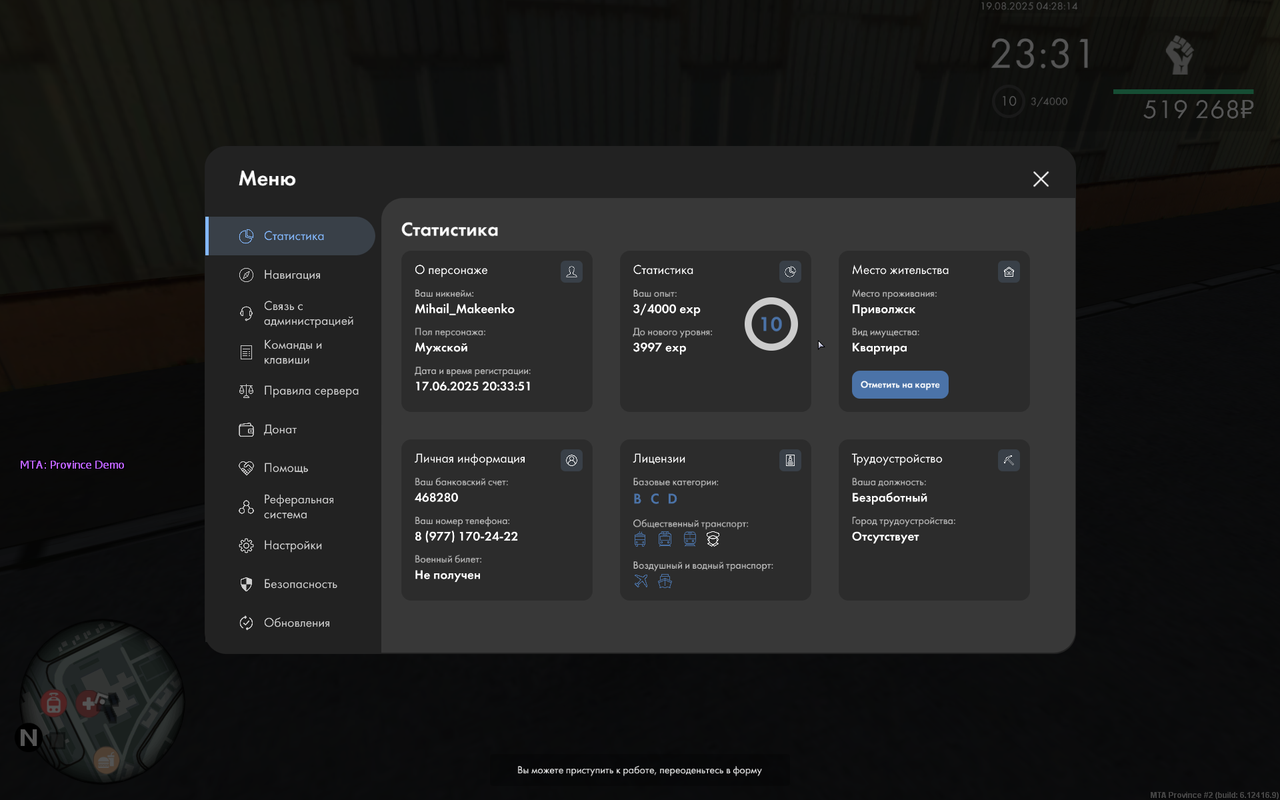Click the nickname Mihail_Makeenko

[465, 309]
